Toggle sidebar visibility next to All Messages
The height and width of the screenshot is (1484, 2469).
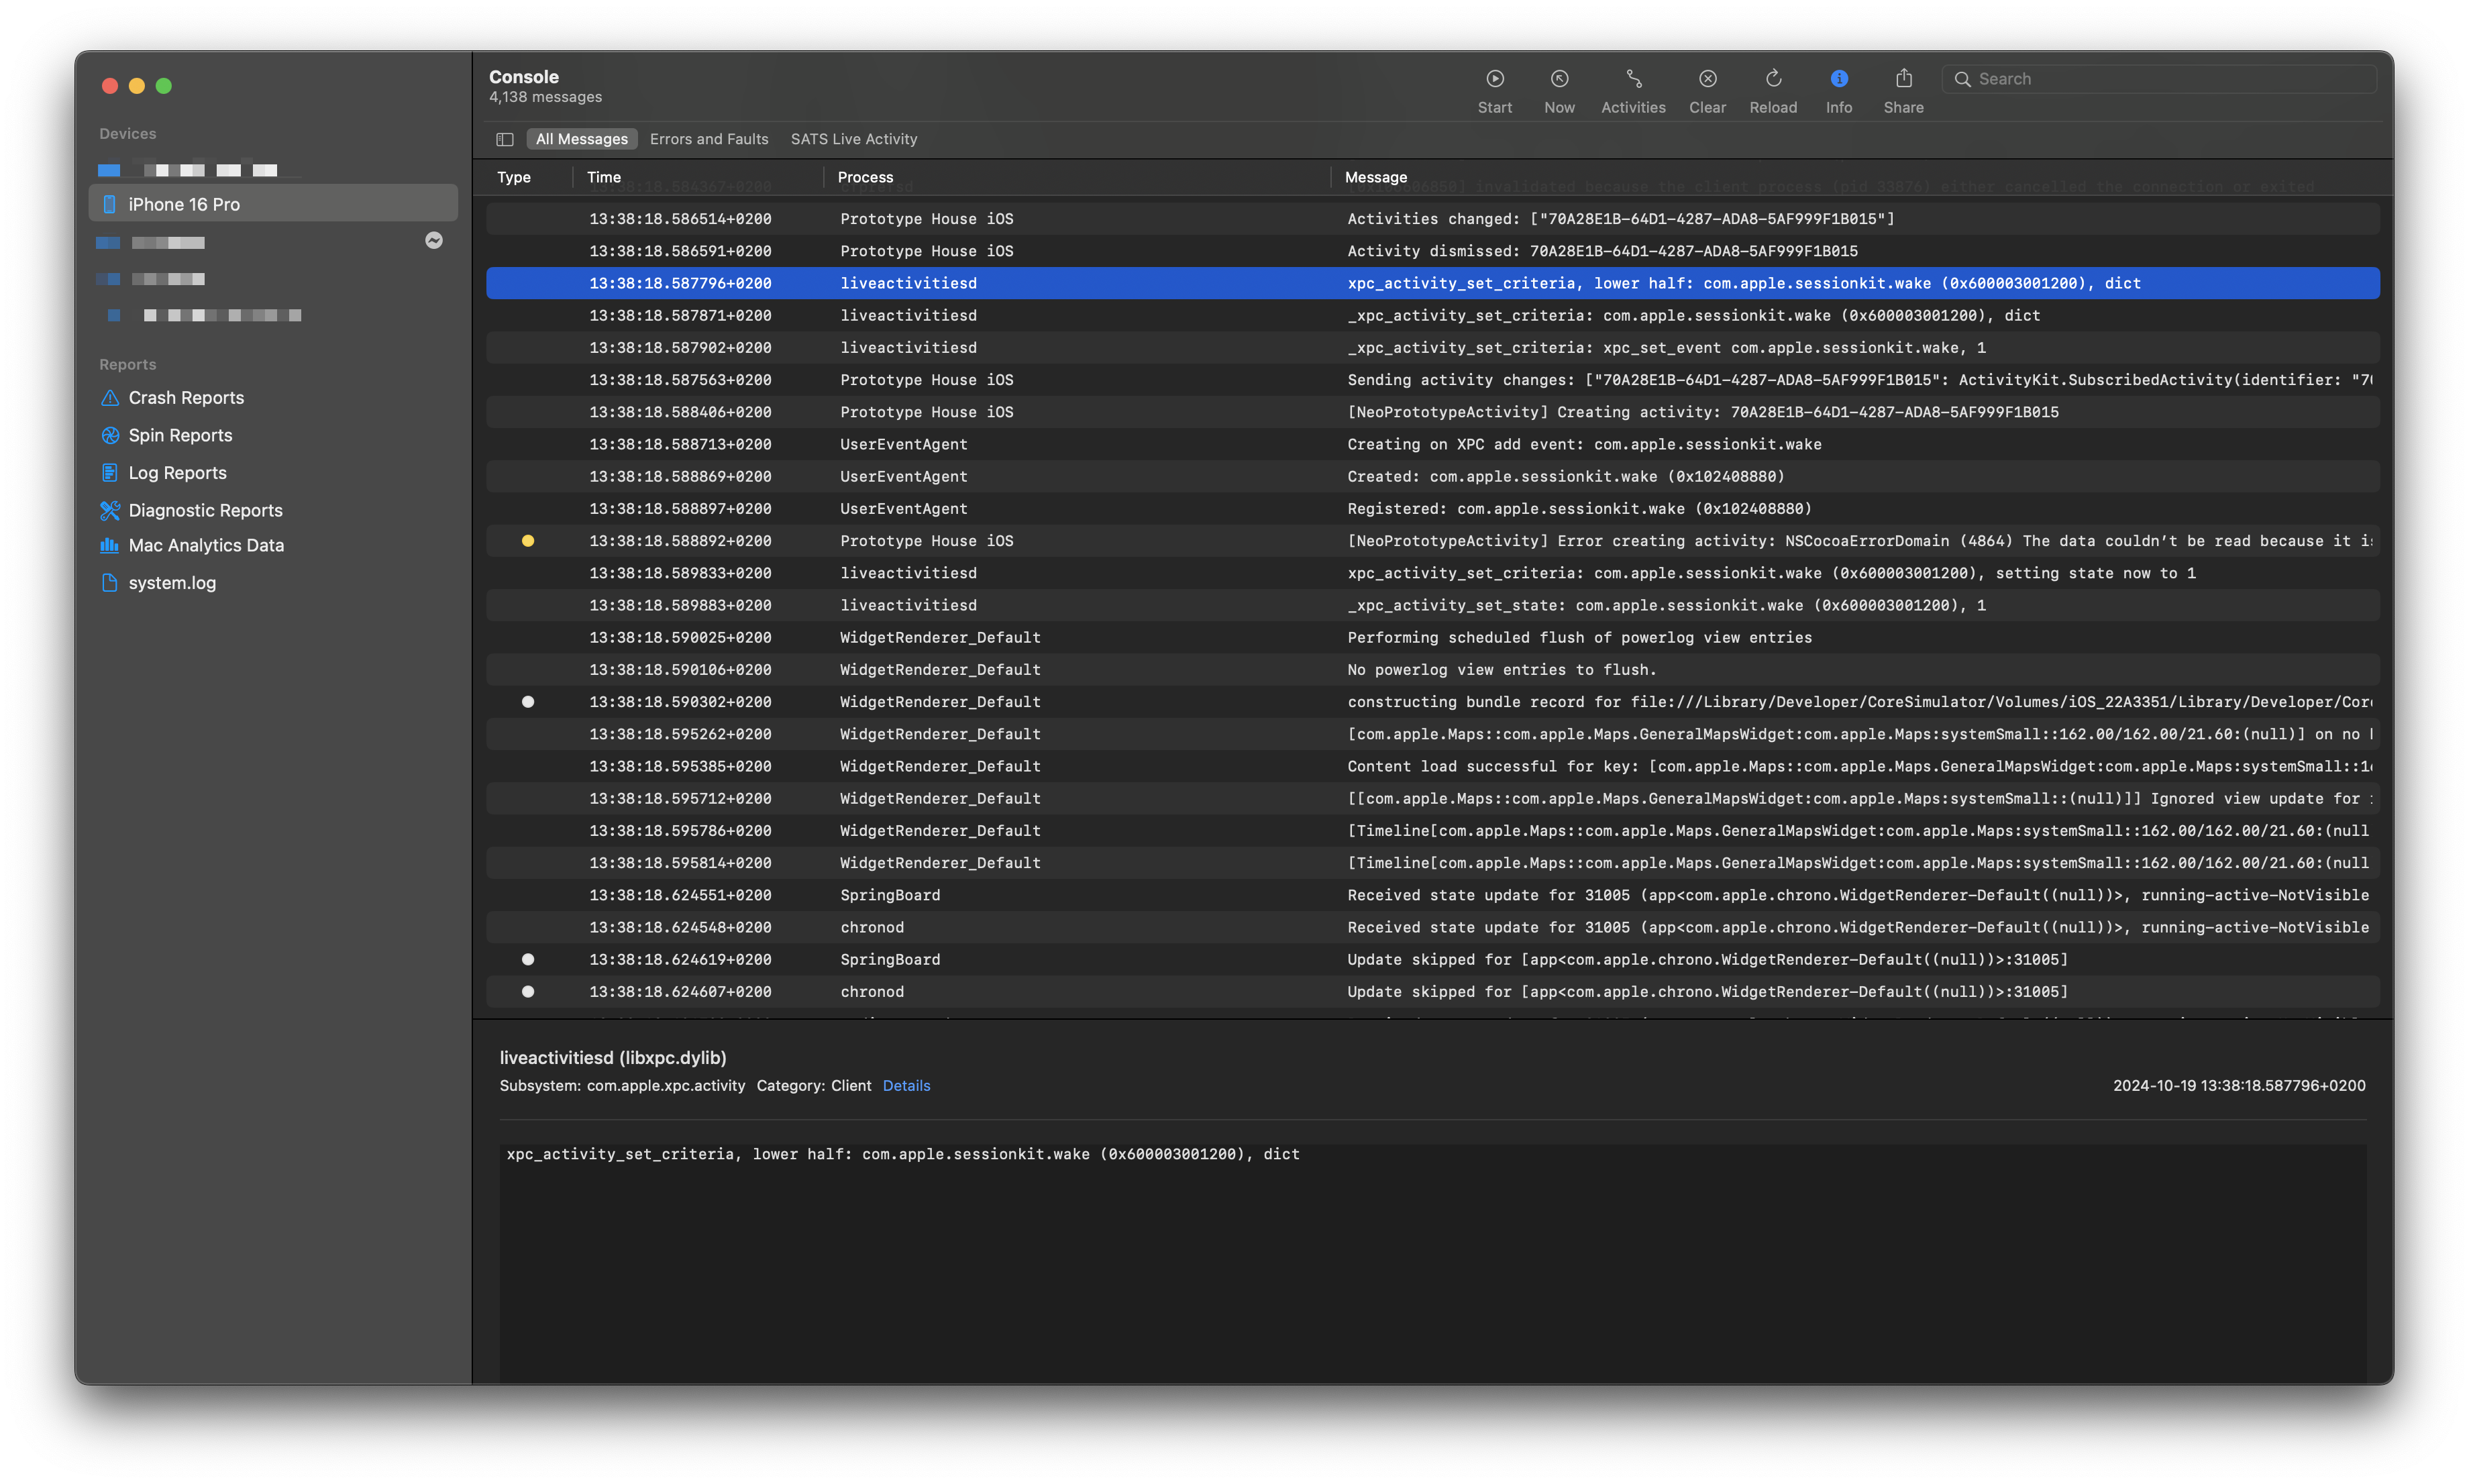coord(505,139)
